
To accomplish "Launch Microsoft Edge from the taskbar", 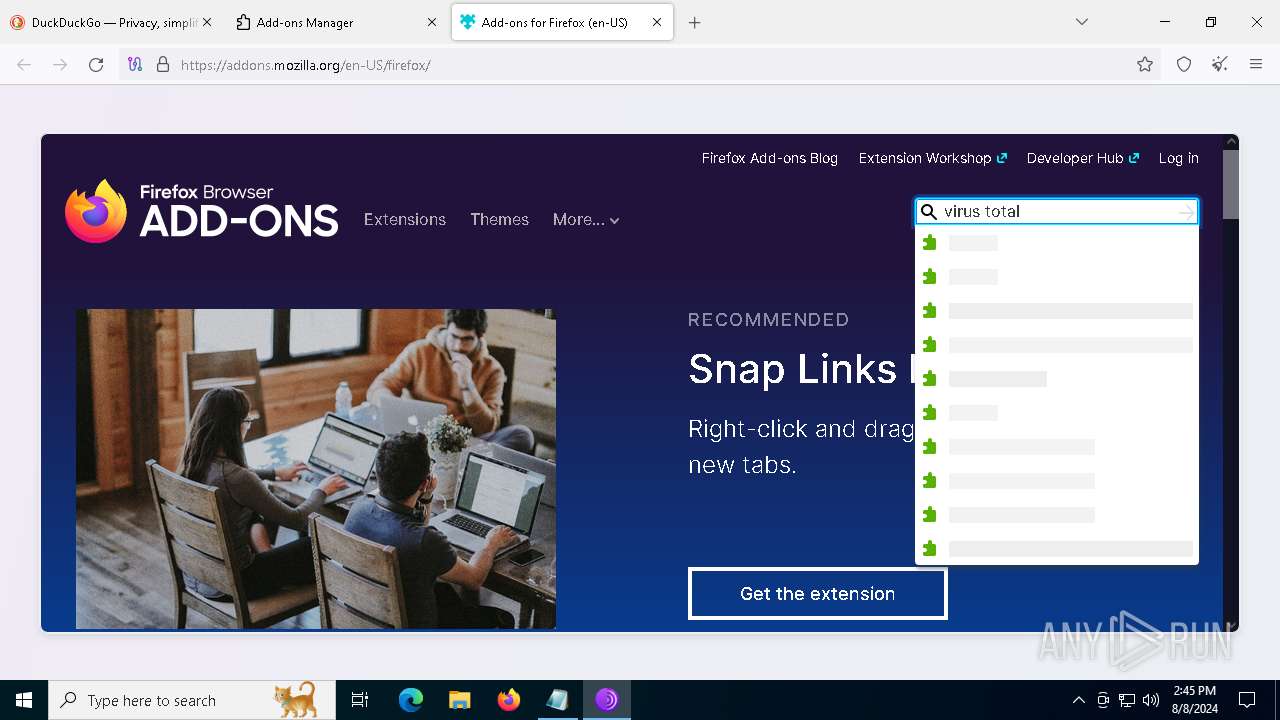I will pos(411,700).
